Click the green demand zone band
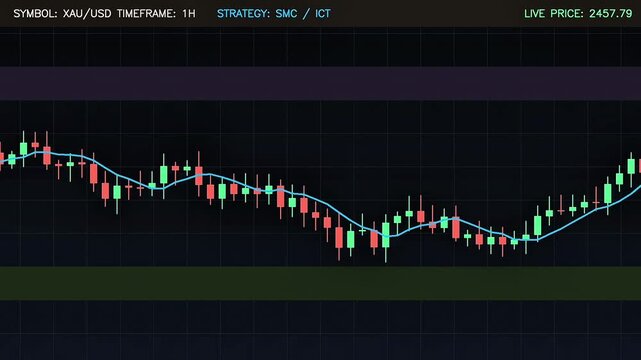This screenshot has height=360, width=641. click(x=320, y=284)
